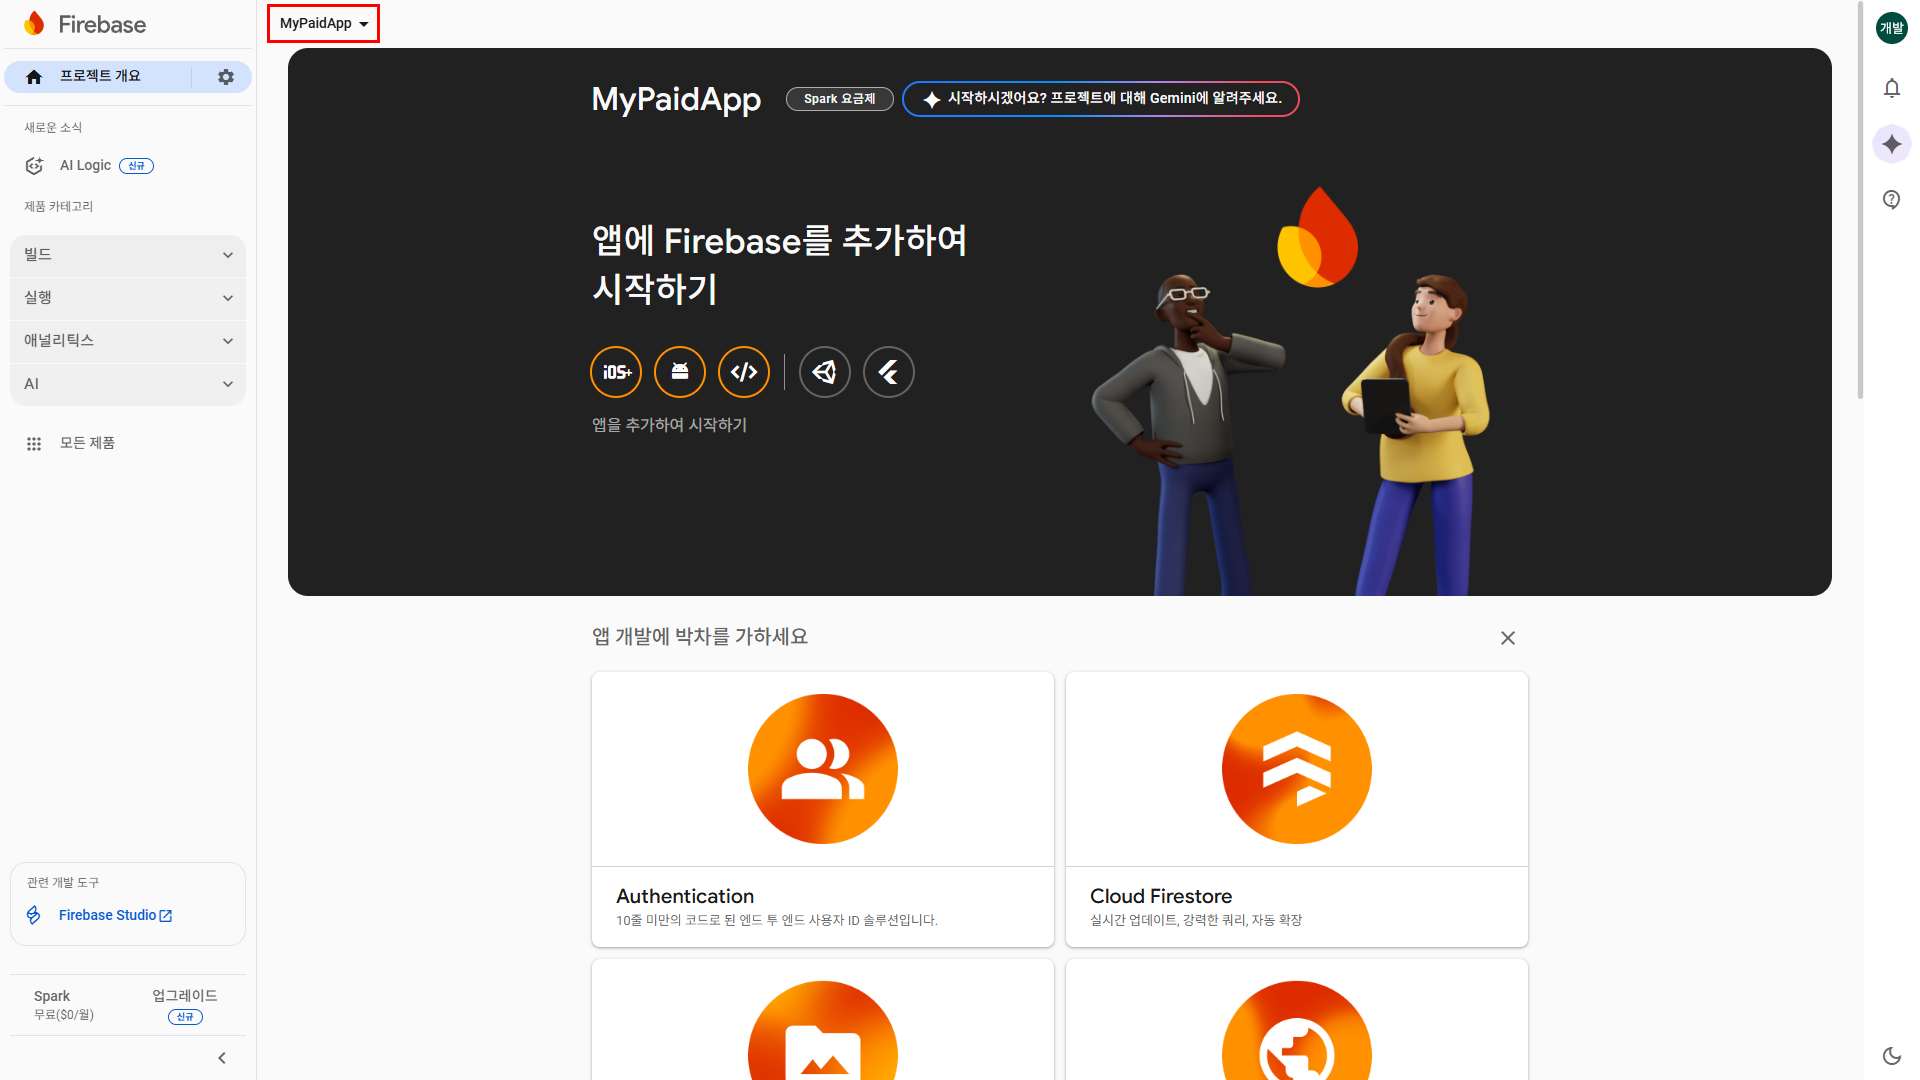Screen dimensions: 1920x1080
Task: Toggle dark mode moon icon
Action: [1891, 1055]
